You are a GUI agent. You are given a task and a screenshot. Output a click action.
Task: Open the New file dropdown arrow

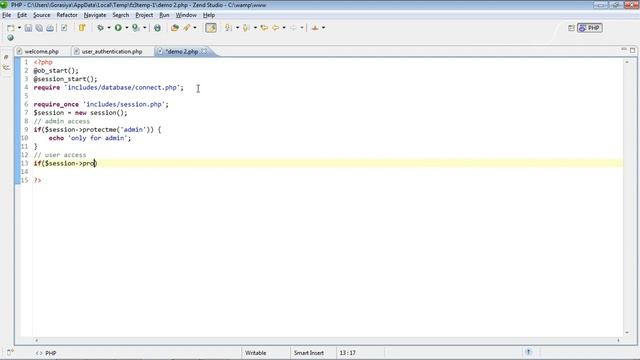pos(19,28)
